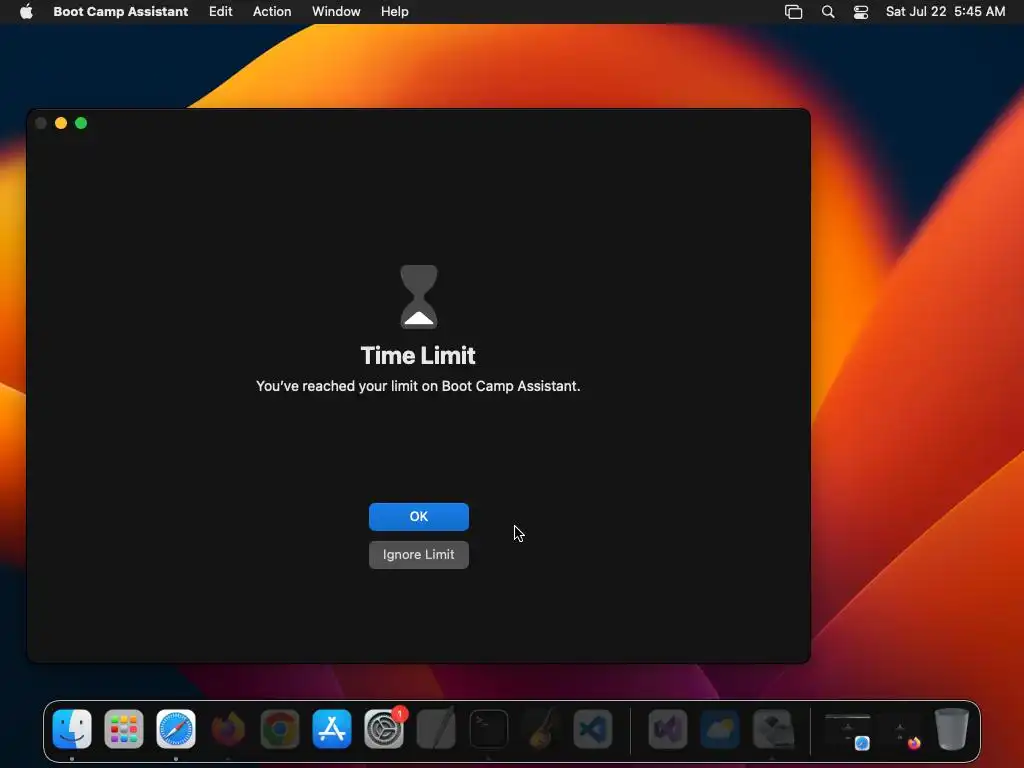Screen dimensions: 1024x768
Task: Minimize the Boot Camp Assistant window
Action: click(61, 123)
